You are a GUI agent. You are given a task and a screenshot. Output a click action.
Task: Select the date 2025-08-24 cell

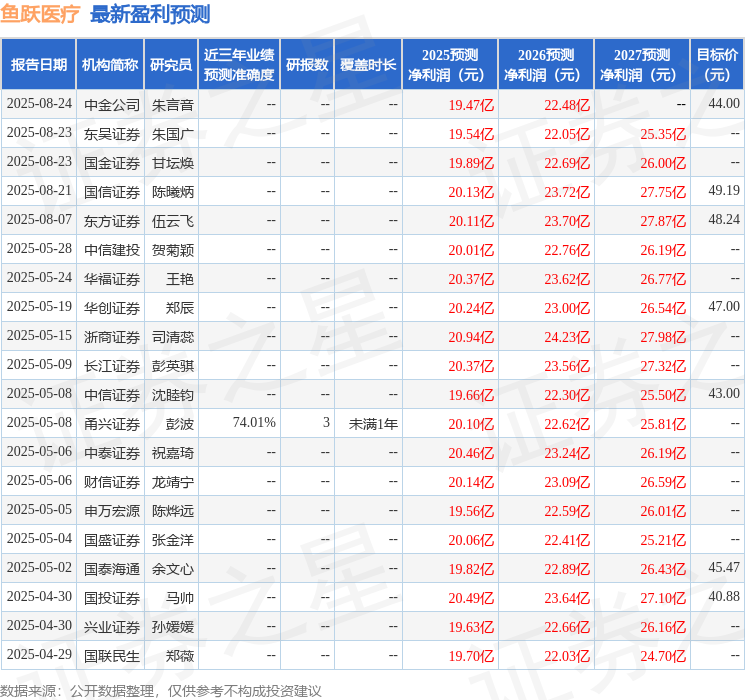click(x=39, y=104)
